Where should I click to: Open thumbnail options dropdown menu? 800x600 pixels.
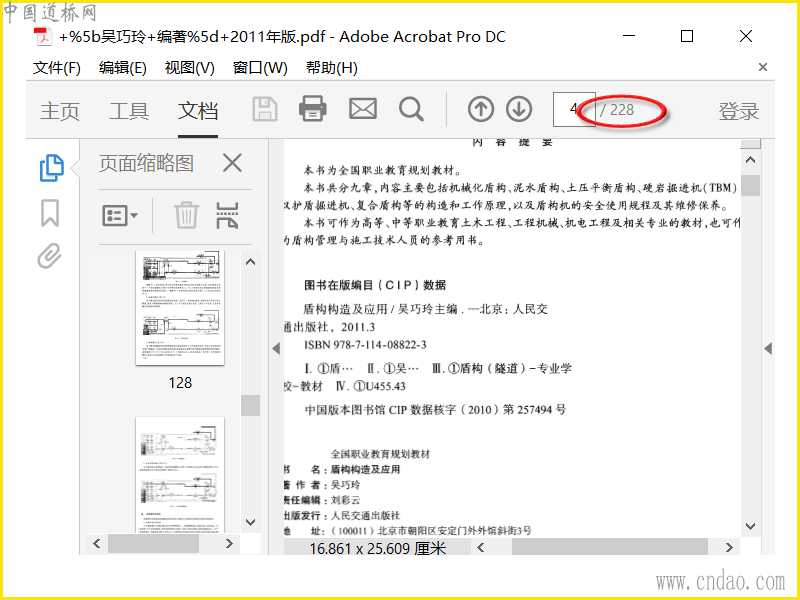(x=120, y=216)
